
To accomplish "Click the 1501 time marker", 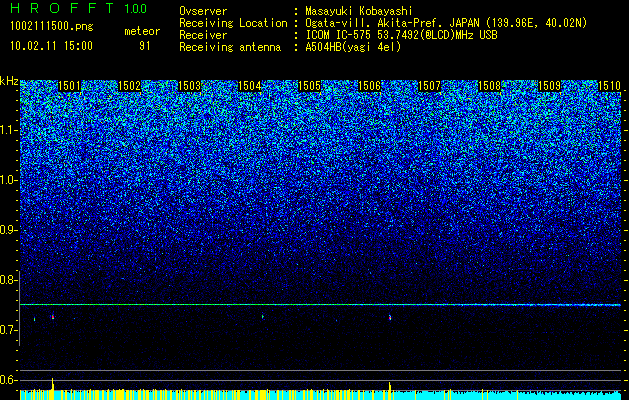I will click(x=69, y=86).
